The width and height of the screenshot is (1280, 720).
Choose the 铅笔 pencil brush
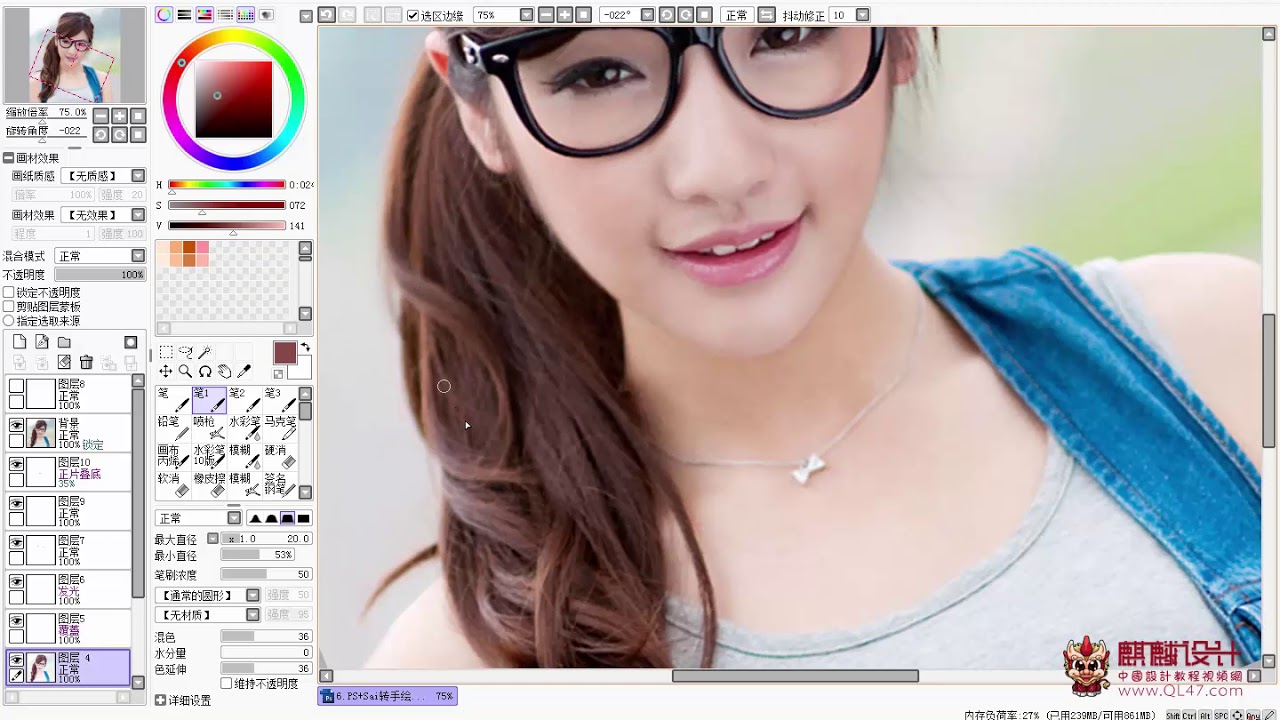point(173,428)
